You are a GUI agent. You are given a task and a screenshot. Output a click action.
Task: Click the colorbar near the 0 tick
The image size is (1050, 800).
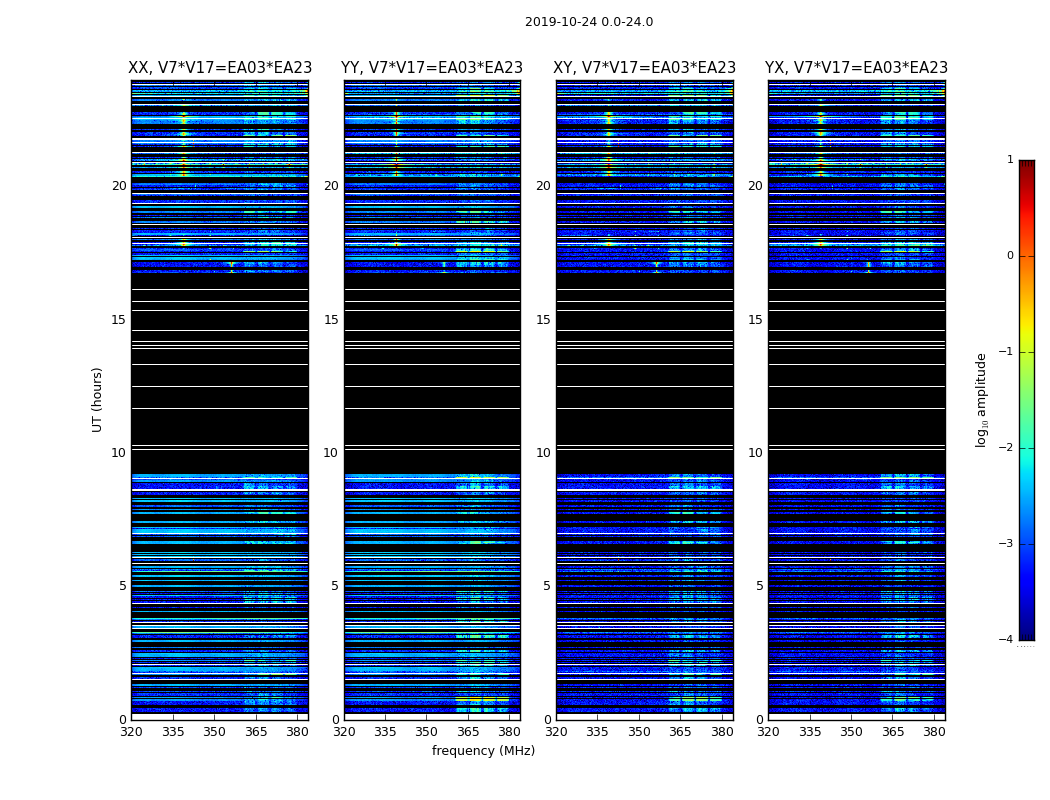click(1027, 256)
